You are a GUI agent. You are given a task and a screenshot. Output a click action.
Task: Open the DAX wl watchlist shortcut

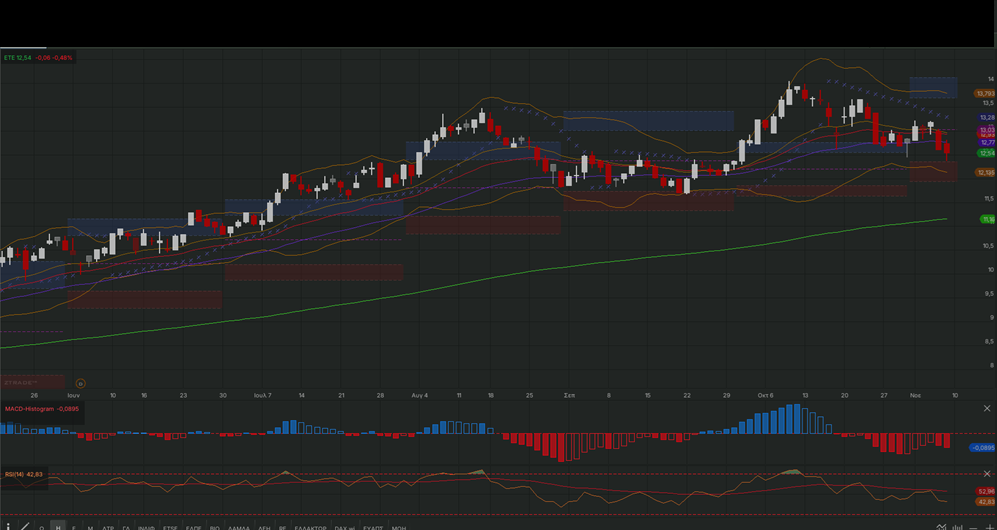(x=344, y=527)
